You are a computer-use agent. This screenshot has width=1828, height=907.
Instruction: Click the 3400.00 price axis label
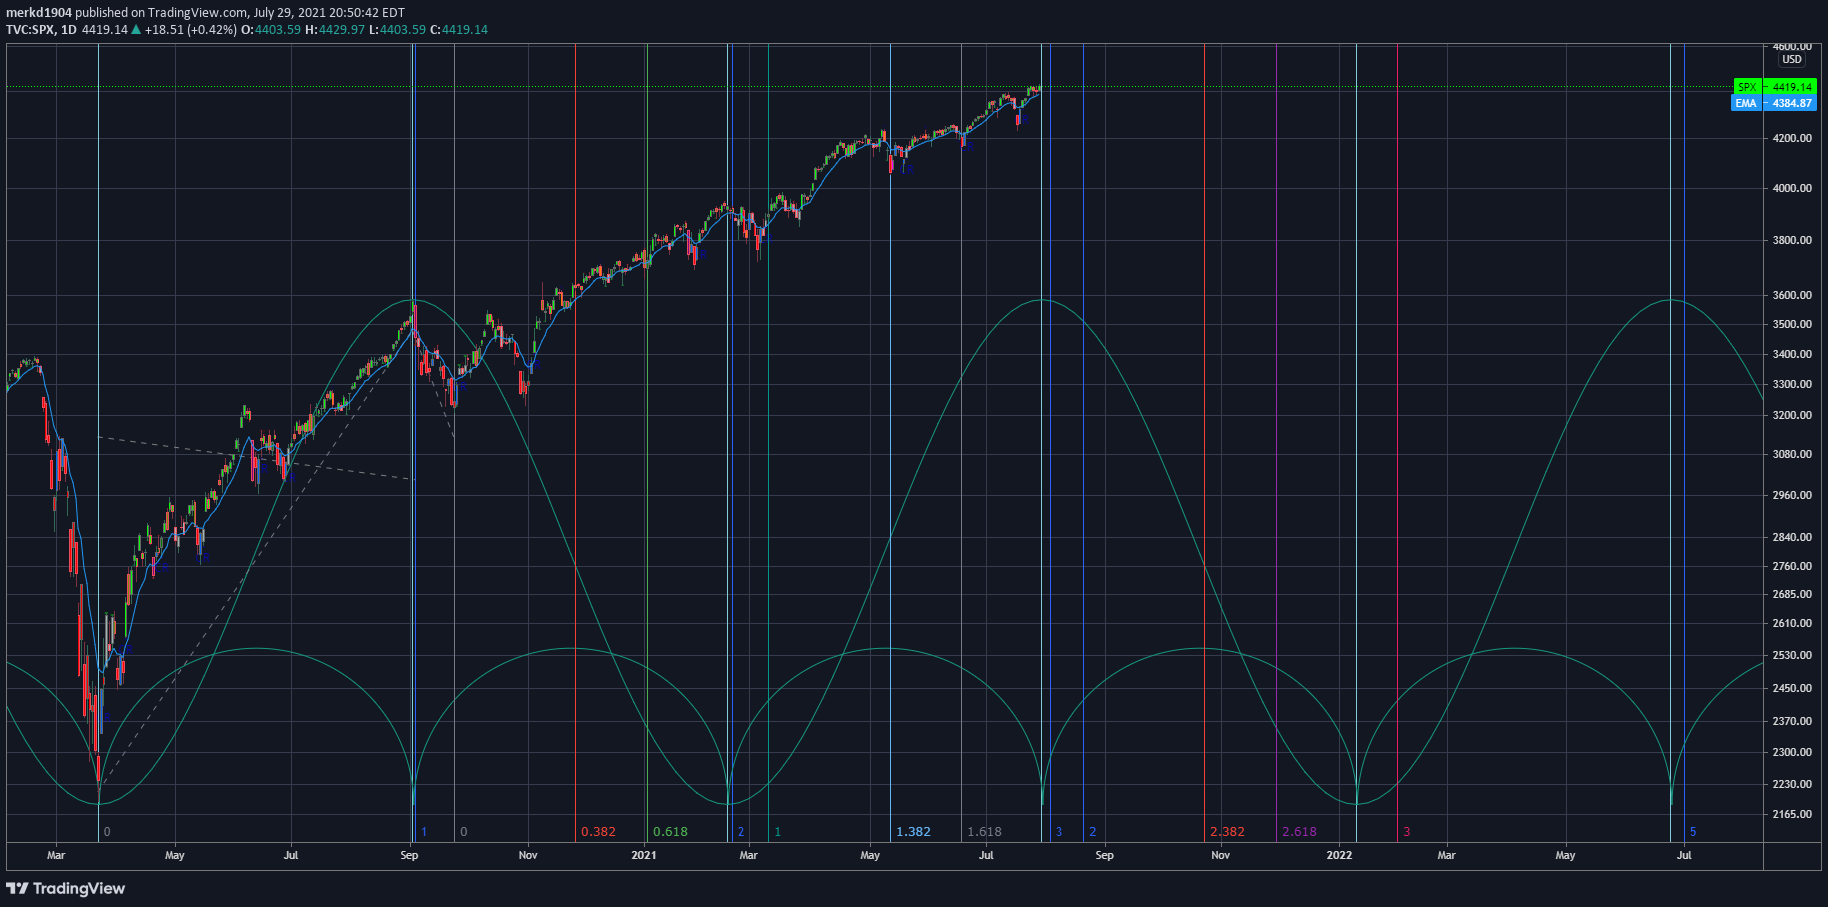point(1792,354)
